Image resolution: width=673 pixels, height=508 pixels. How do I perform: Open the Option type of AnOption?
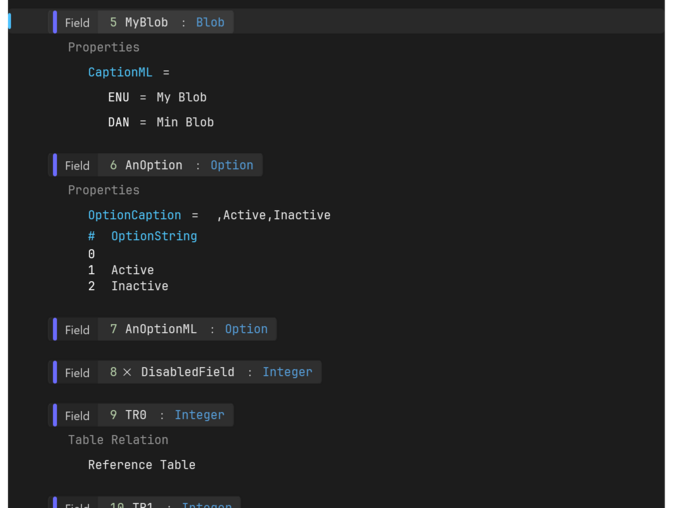tap(232, 165)
